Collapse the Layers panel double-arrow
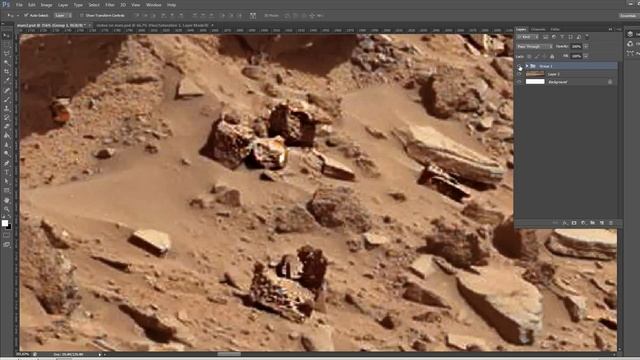Image resolution: width=640 pixels, height=360 pixels. click(x=611, y=29)
